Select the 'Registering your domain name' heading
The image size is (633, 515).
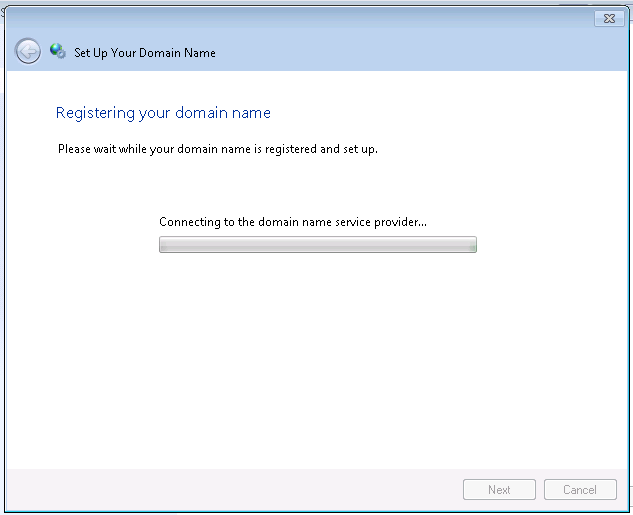click(x=163, y=113)
